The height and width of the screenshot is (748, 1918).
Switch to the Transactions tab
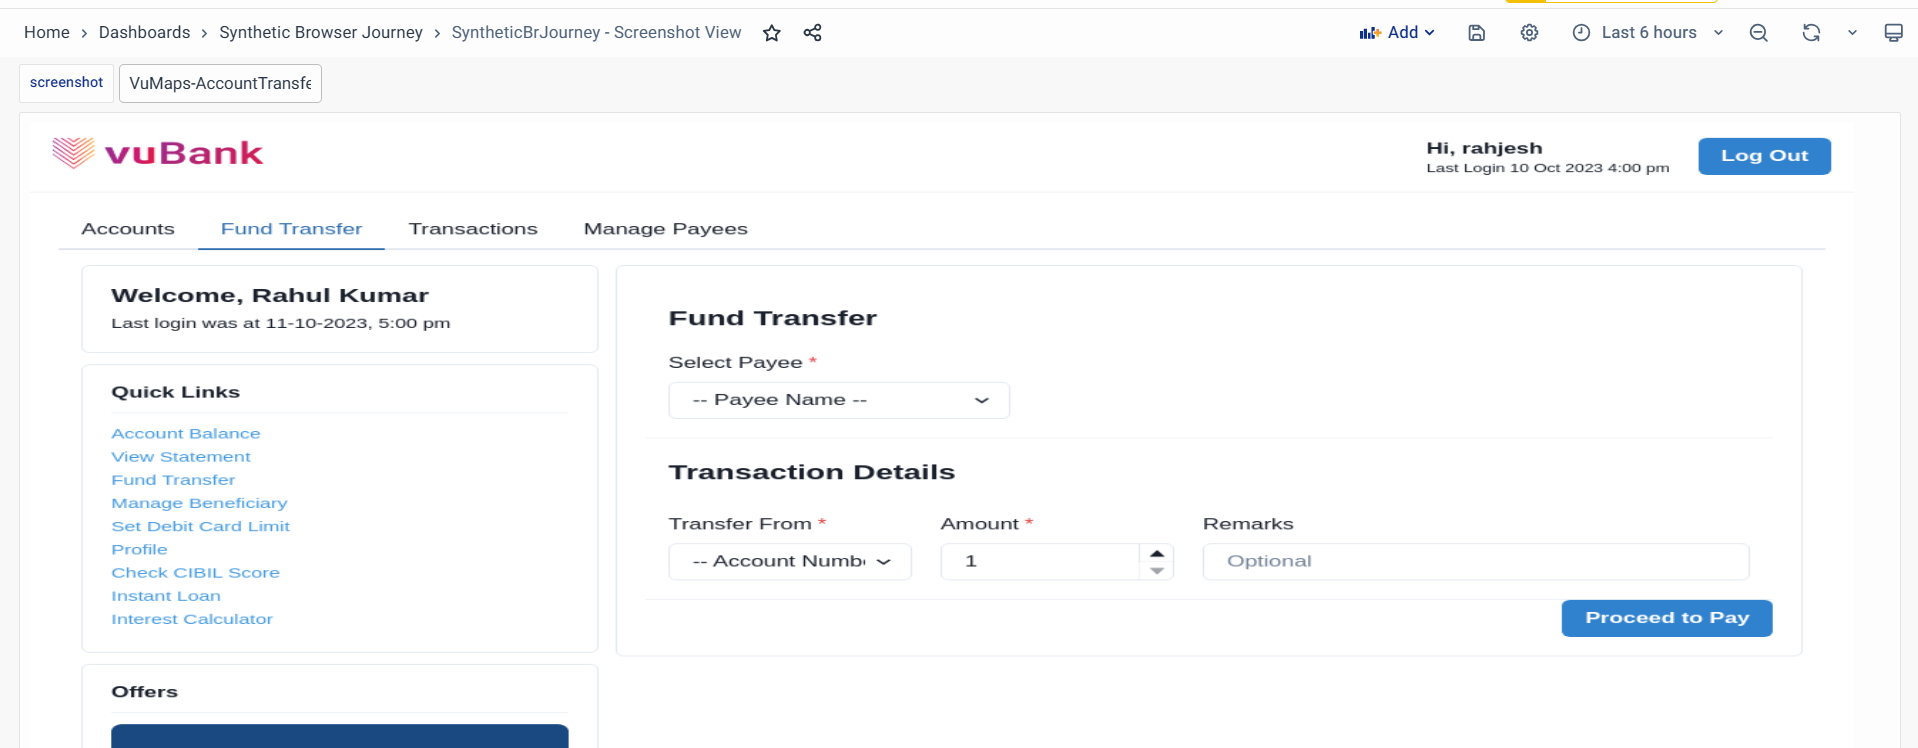coord(473,229)
